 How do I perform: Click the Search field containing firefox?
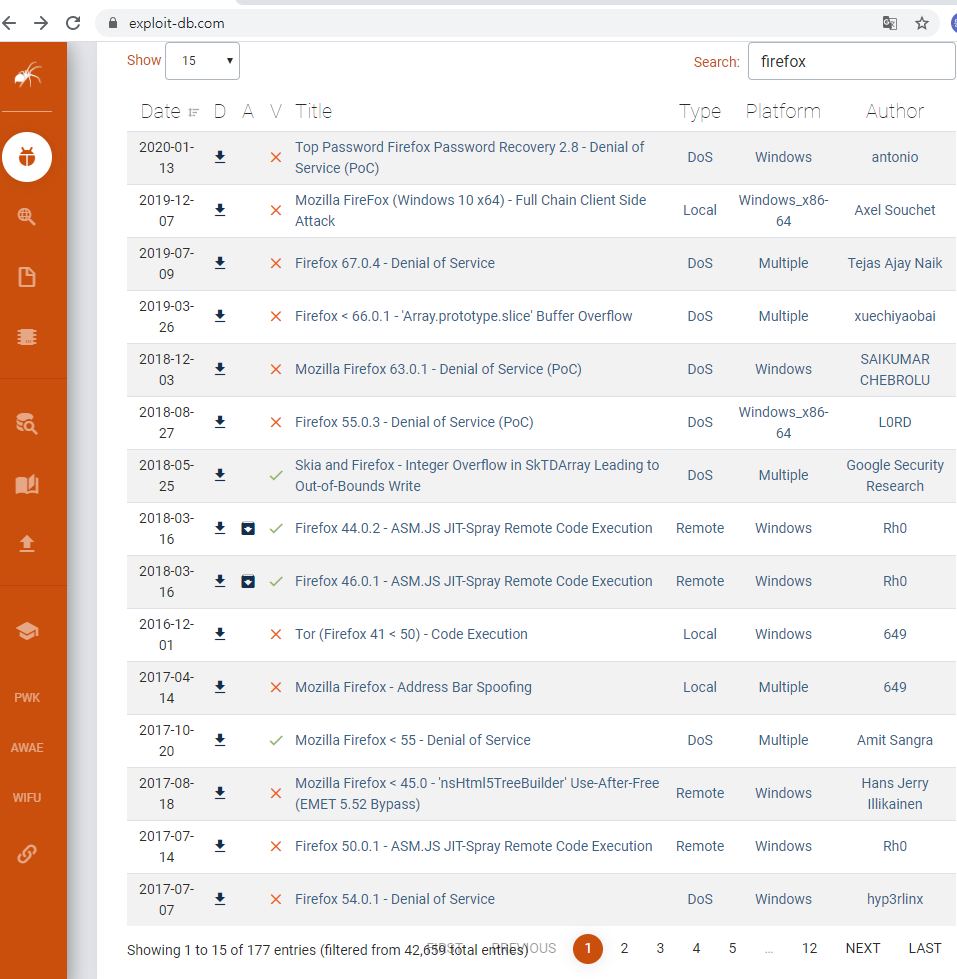[x=851, y=61]
